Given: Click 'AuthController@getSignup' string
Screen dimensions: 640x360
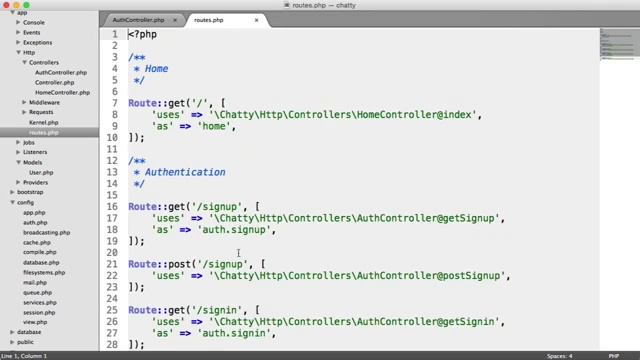Looking at the screenshot, I should click(x=426, y=218).
